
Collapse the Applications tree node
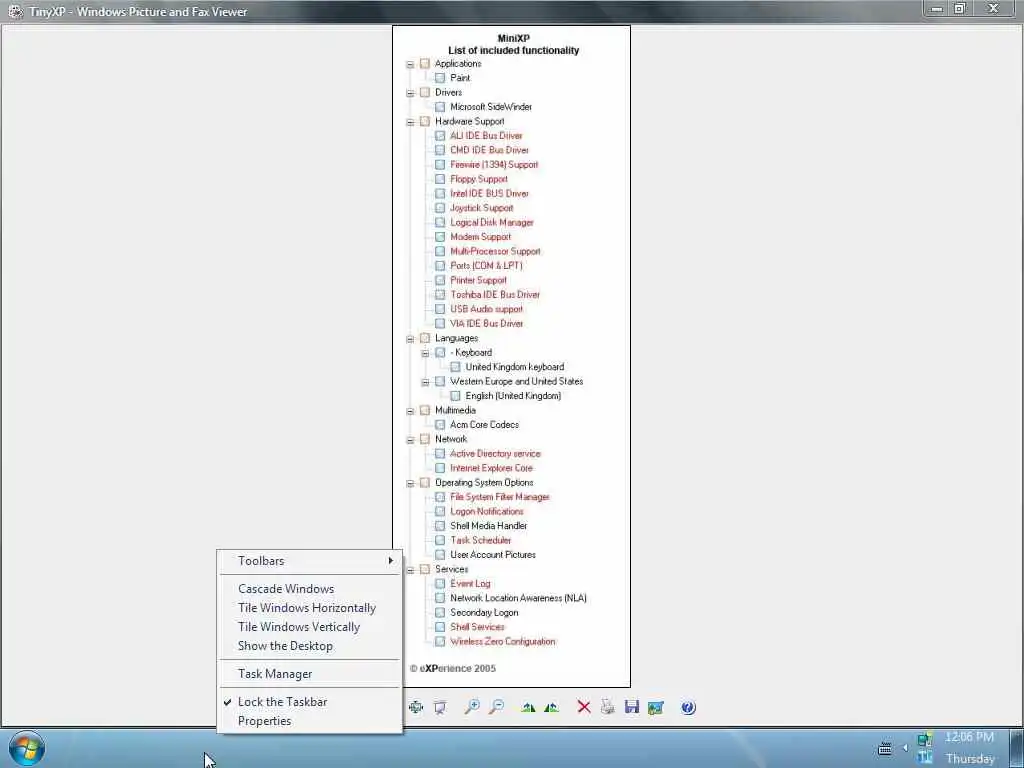coord(410,64)
